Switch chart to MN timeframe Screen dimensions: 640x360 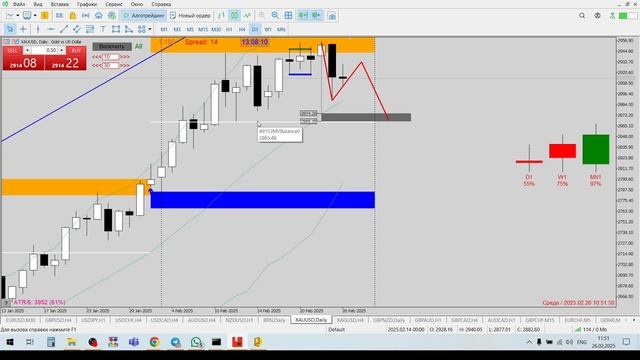pyautogui.click(x=281, y=29)
